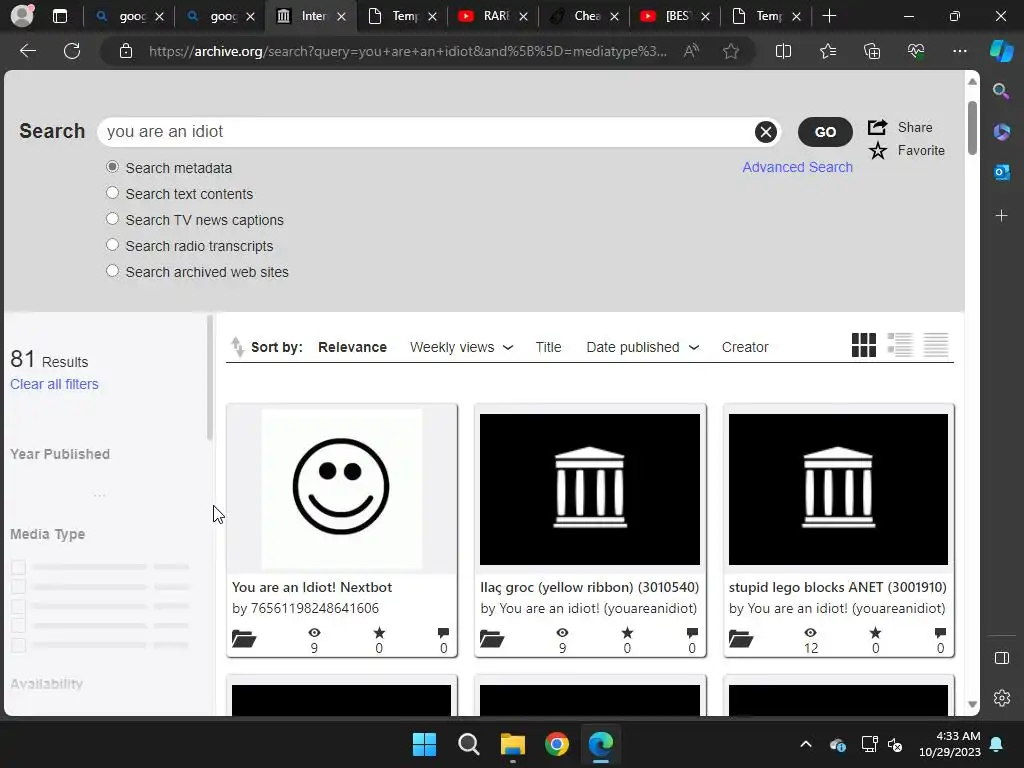
Task: Add page to favorites star in address bar
Action: point(731,51)
